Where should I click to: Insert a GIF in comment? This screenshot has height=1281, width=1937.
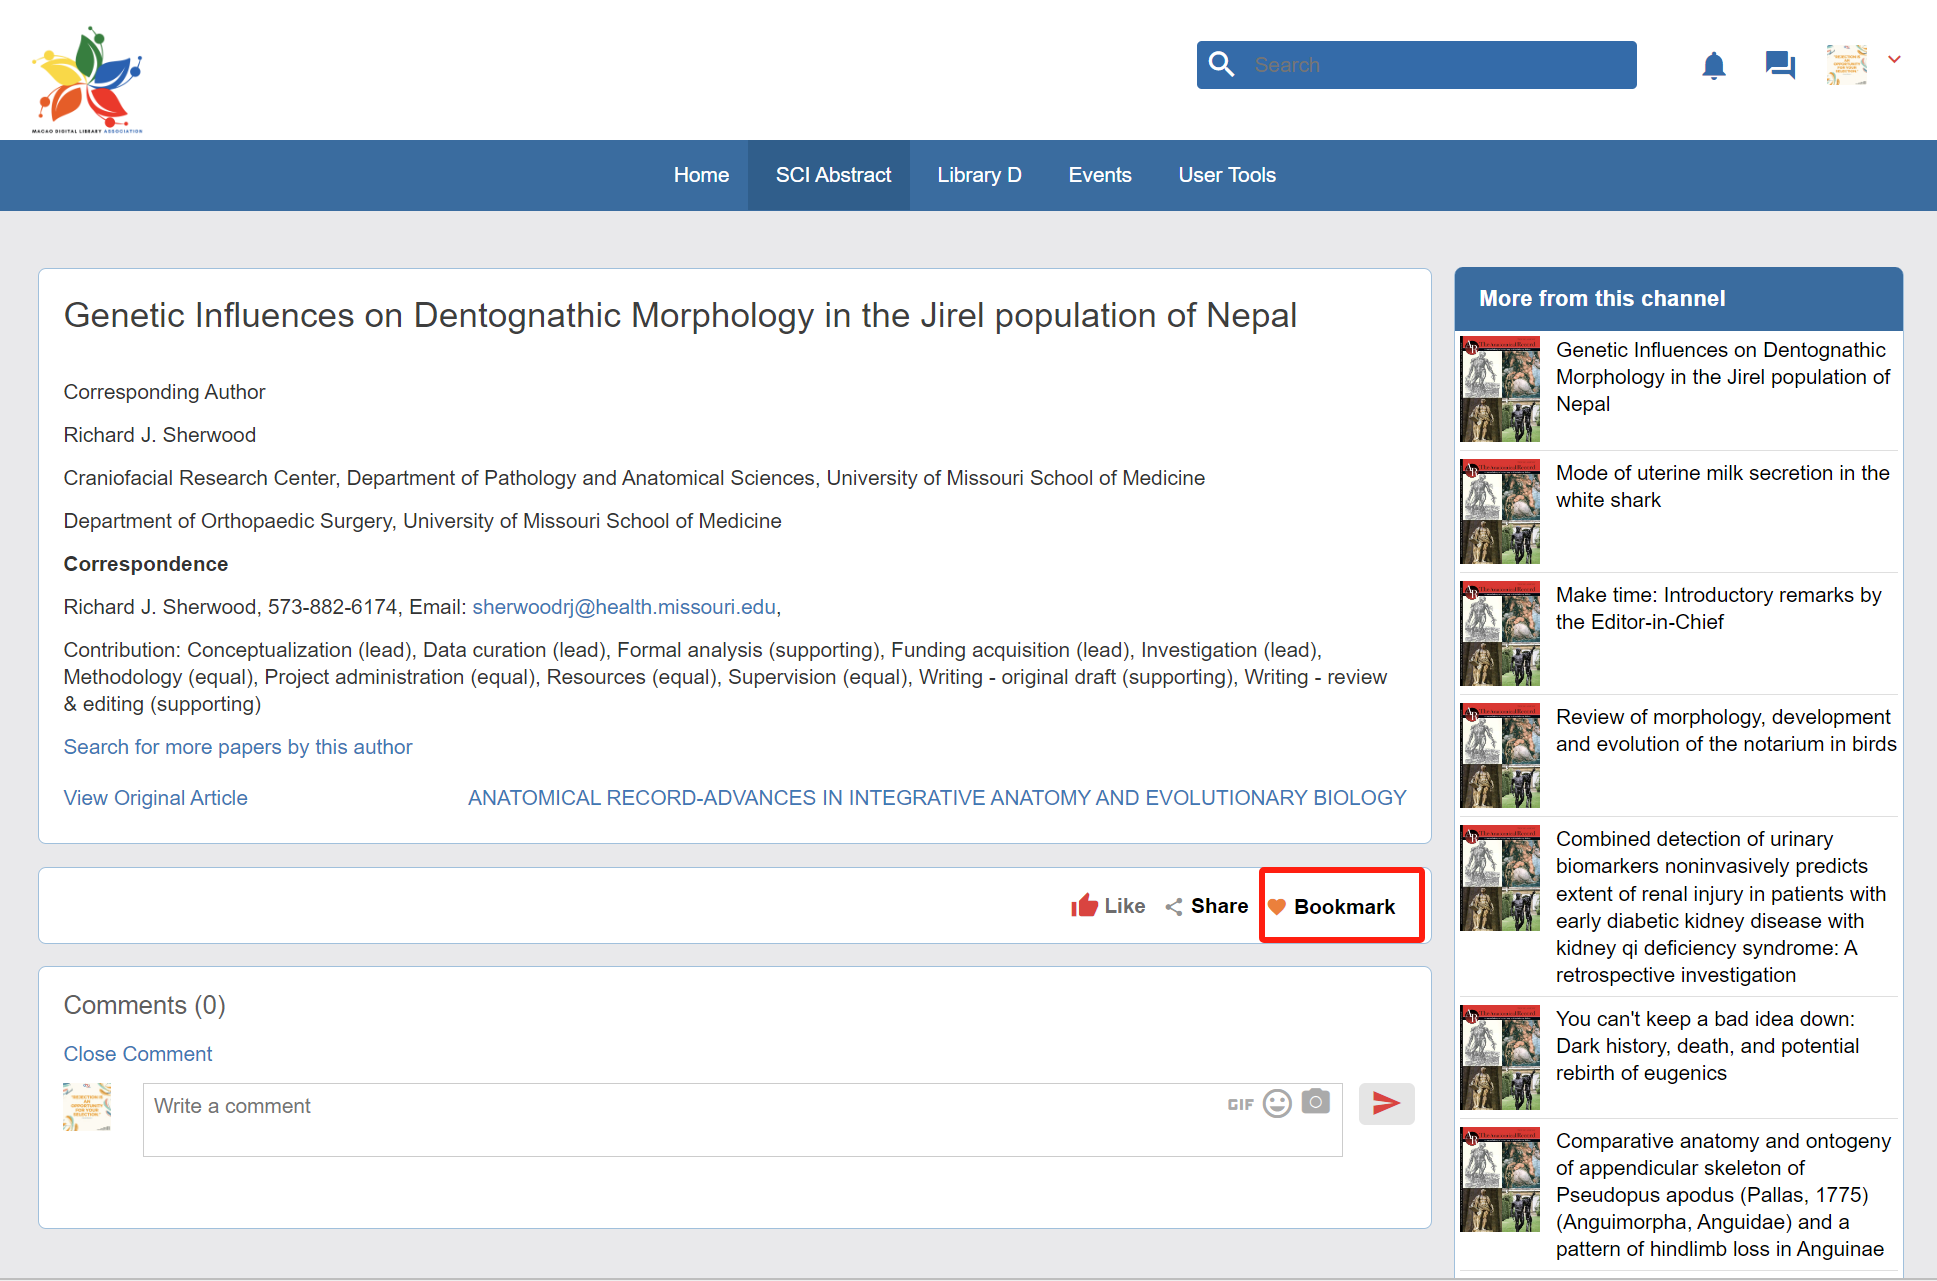coord(1240,1104)
